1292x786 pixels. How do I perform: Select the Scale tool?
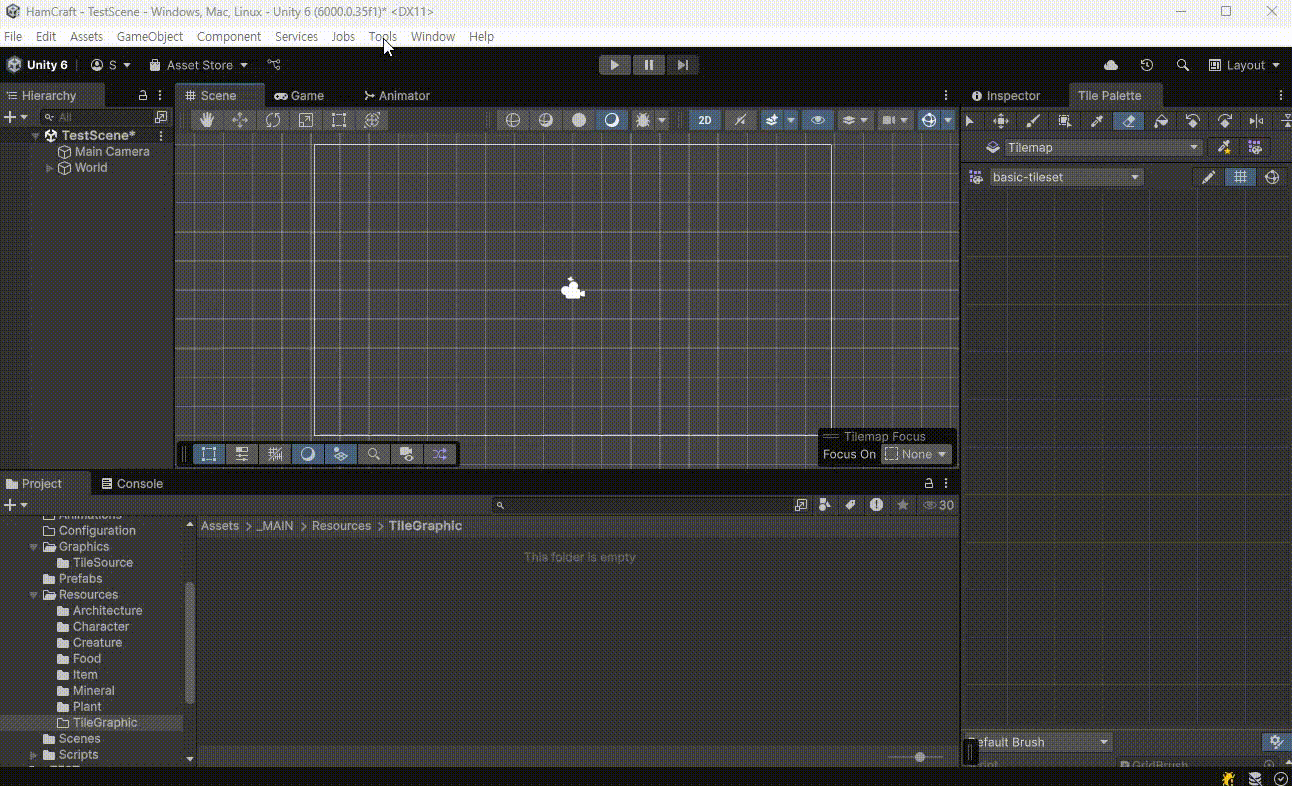click(306, 120)
